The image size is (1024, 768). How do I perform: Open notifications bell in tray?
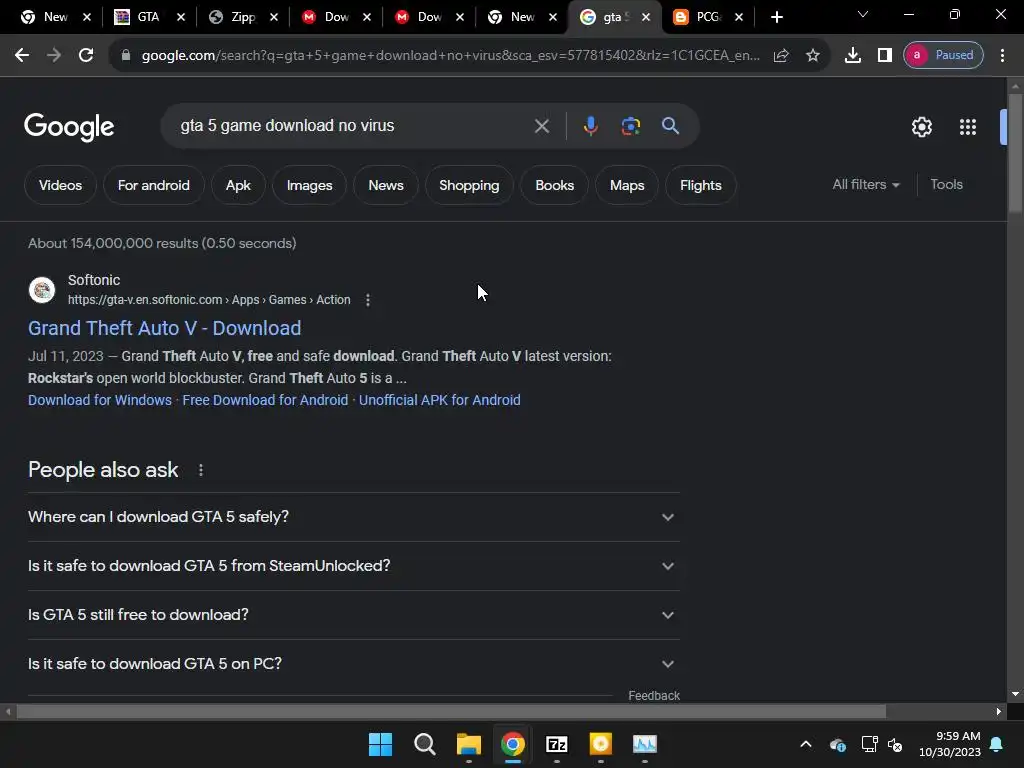[997, 744]
